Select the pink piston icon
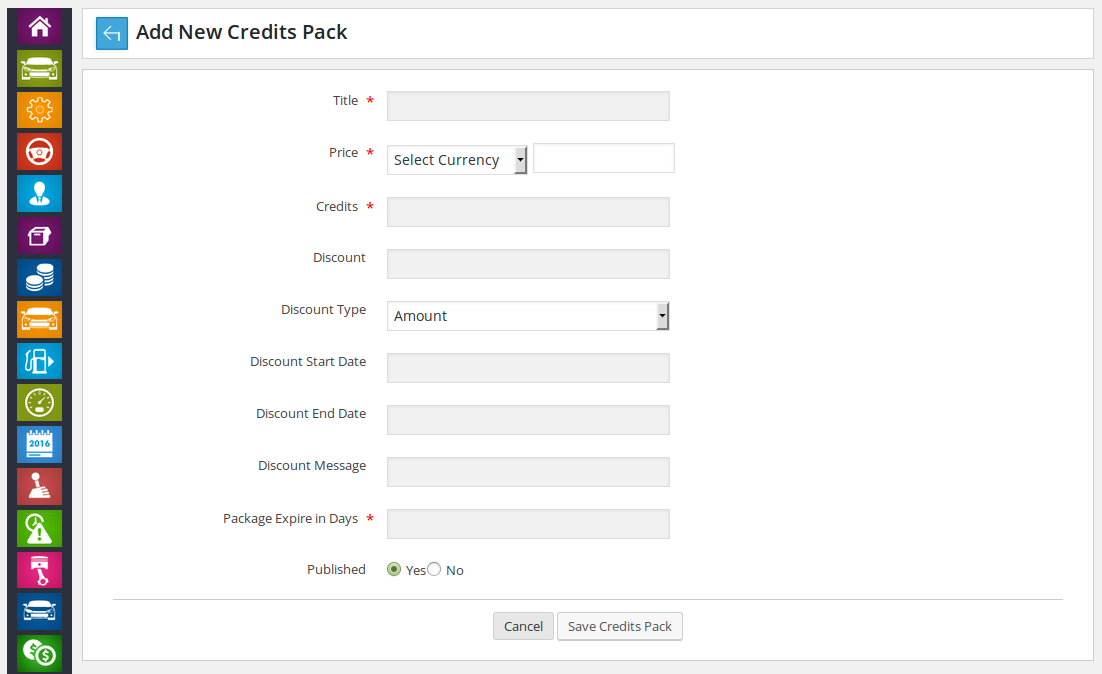The image size is (1102, 674). [39, 570]
